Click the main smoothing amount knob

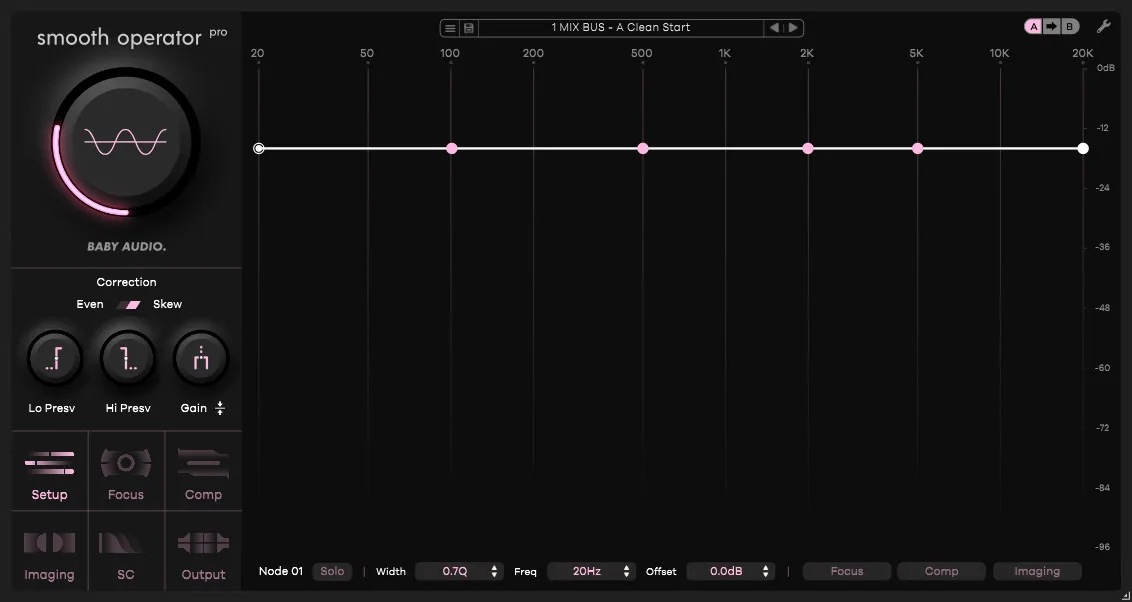click(x=126, y=141)
